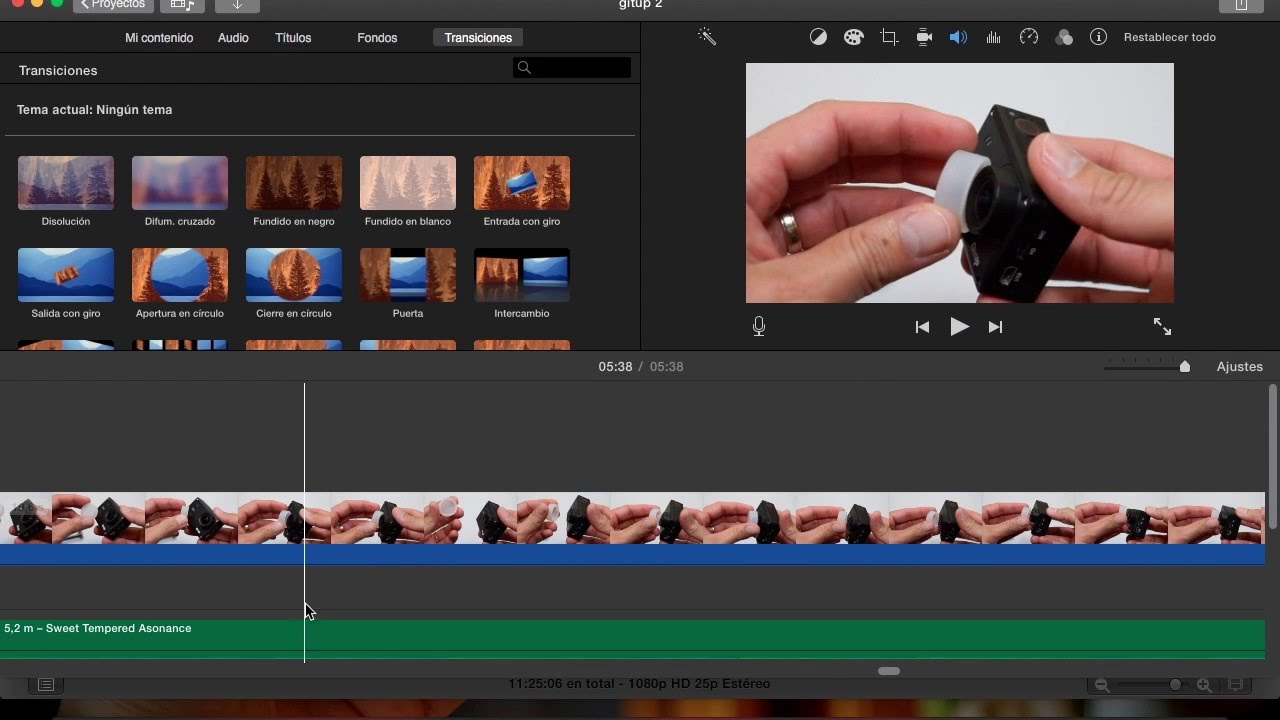Screen dimensions: 1280x720
Task: Click the zoom-out magnifier at bottom right
Action: click(x=1102, y=685)
